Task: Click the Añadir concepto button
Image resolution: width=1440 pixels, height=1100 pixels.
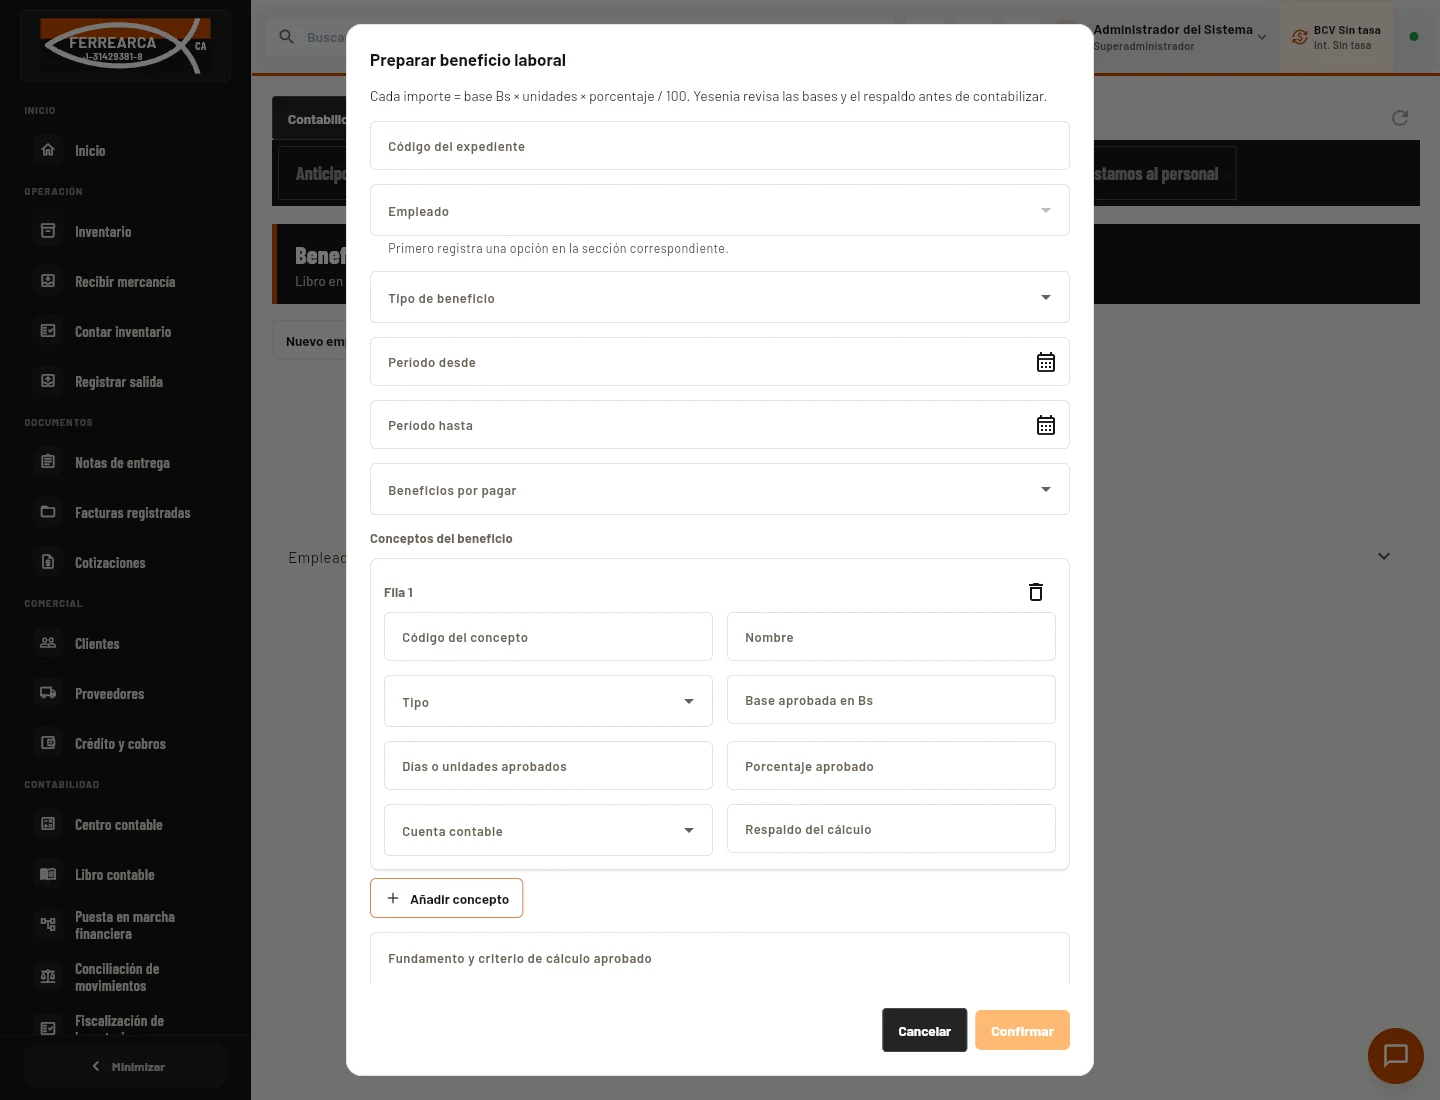Action: [x=446, y=898]
